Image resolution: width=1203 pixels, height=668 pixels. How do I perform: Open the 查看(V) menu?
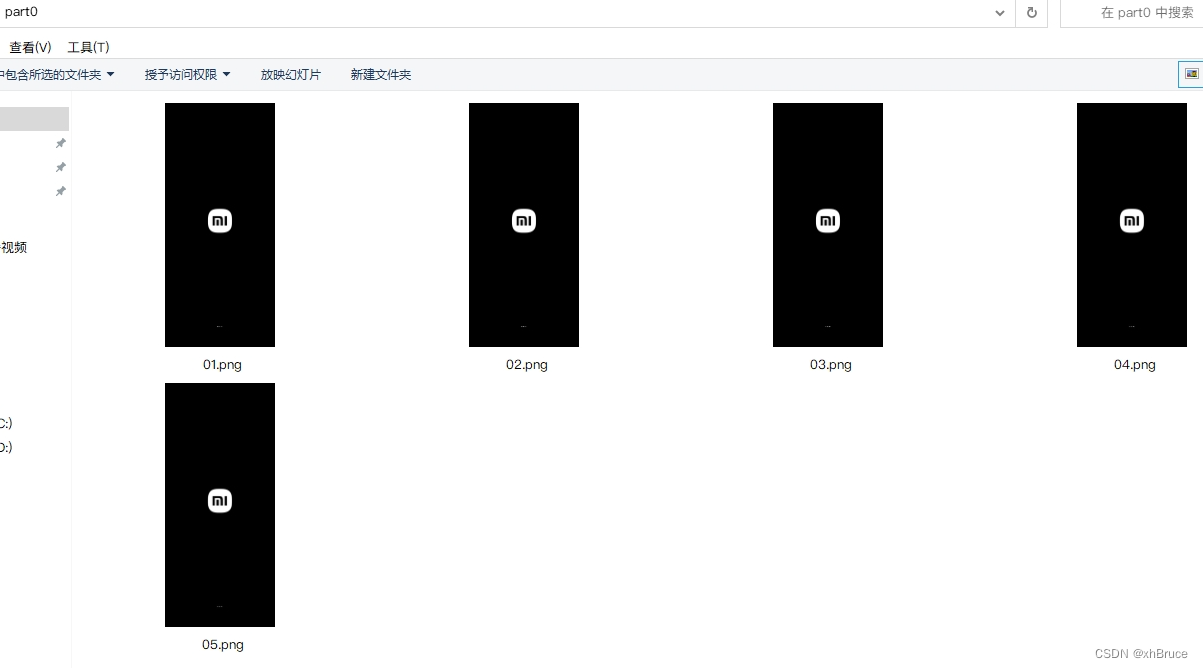[30, 47]
